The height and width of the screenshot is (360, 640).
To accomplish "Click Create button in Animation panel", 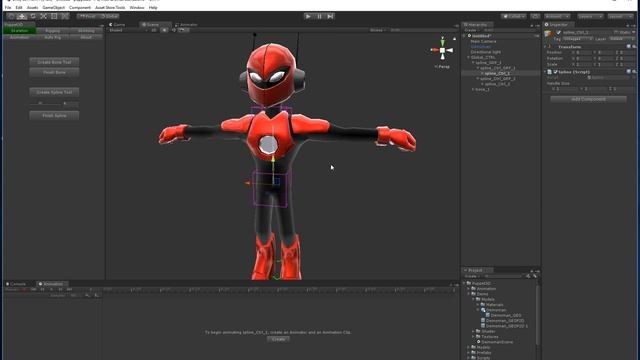I will (x=278, y=339).
